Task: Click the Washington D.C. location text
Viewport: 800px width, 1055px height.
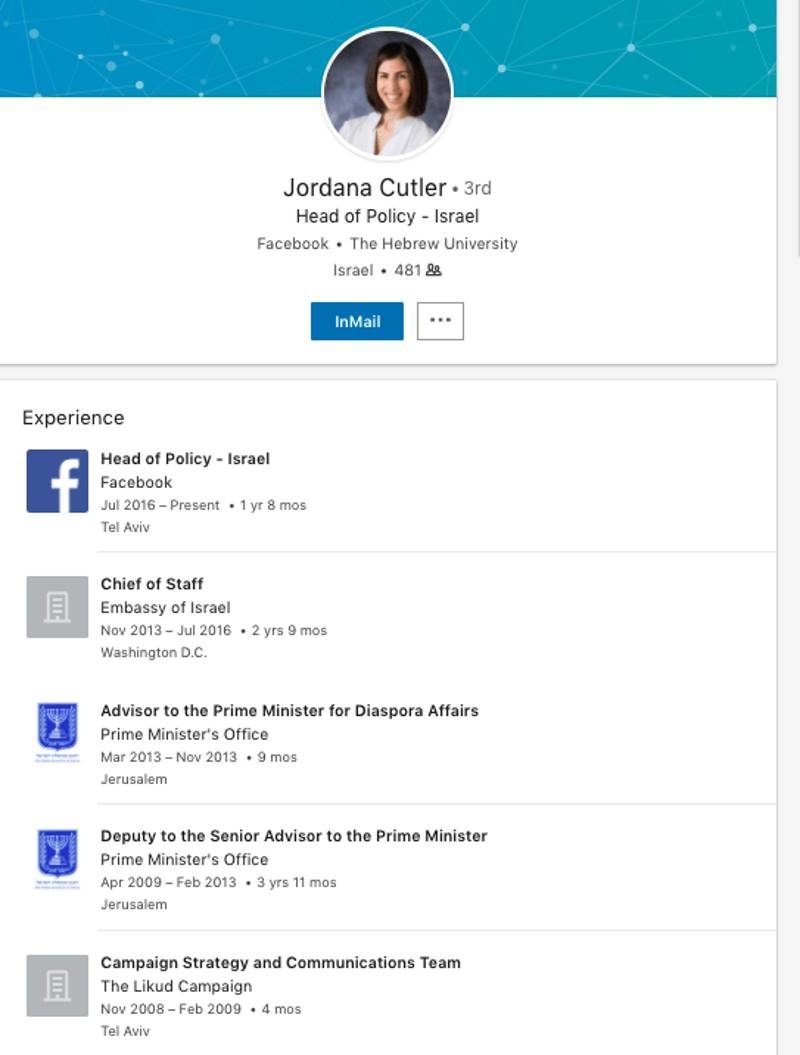Action: (x=153, y=653)
